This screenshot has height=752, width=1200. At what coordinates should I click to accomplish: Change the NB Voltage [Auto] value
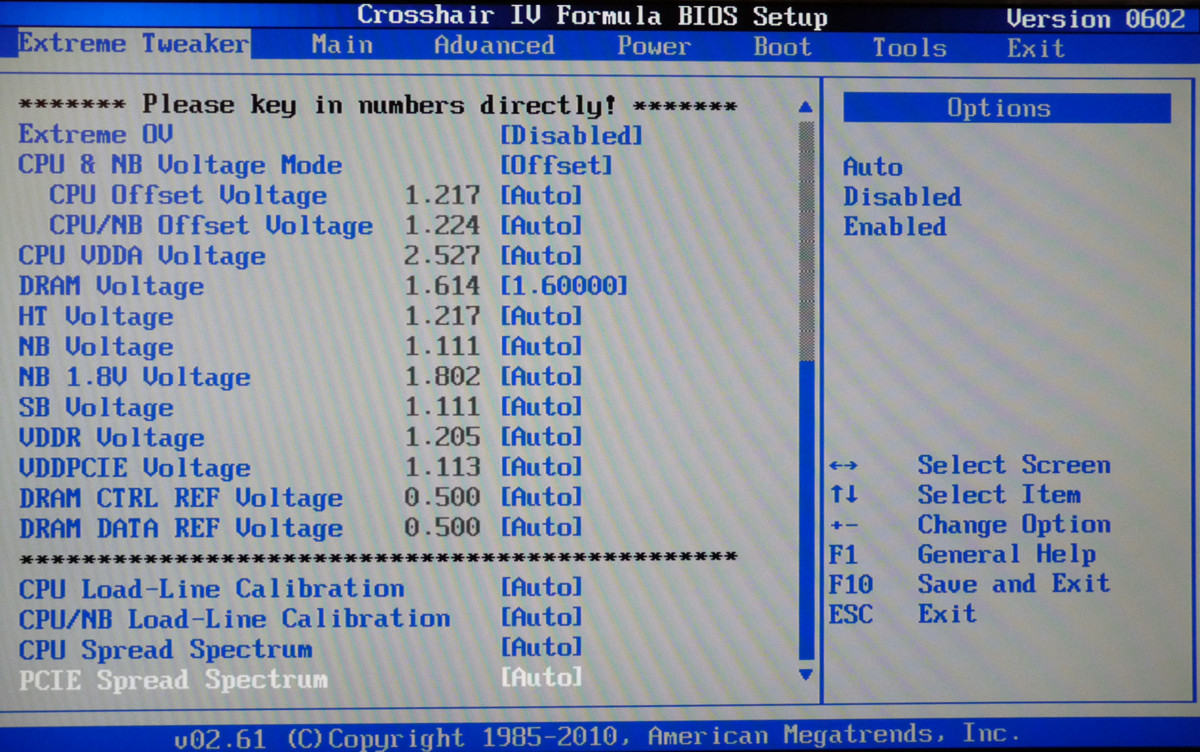541,346
